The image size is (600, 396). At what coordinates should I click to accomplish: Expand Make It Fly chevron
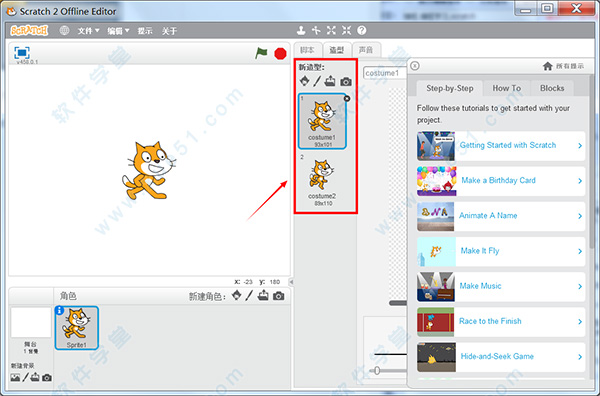click(x=580, y=251)
